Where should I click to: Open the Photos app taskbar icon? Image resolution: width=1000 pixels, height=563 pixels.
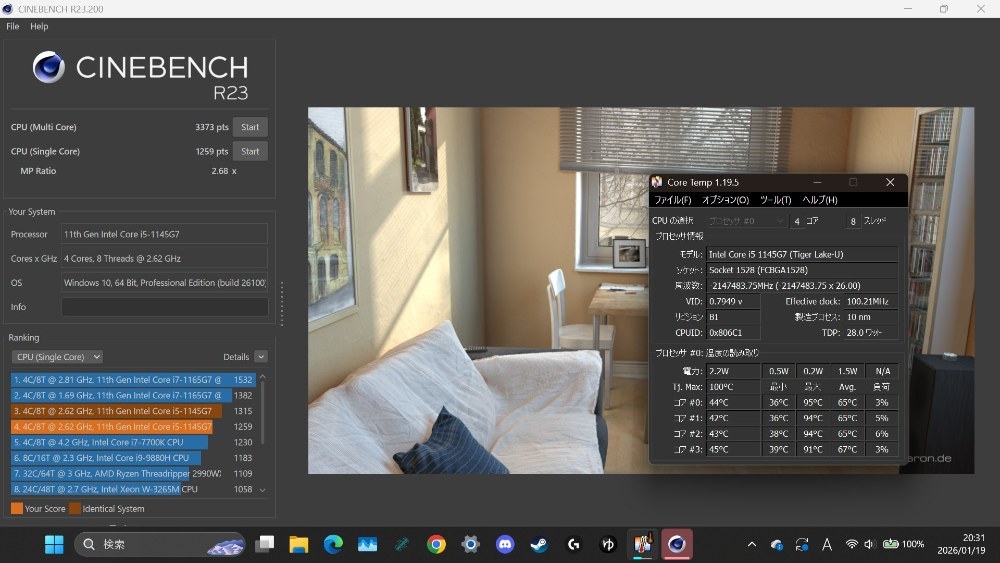[x=367, y=544]
